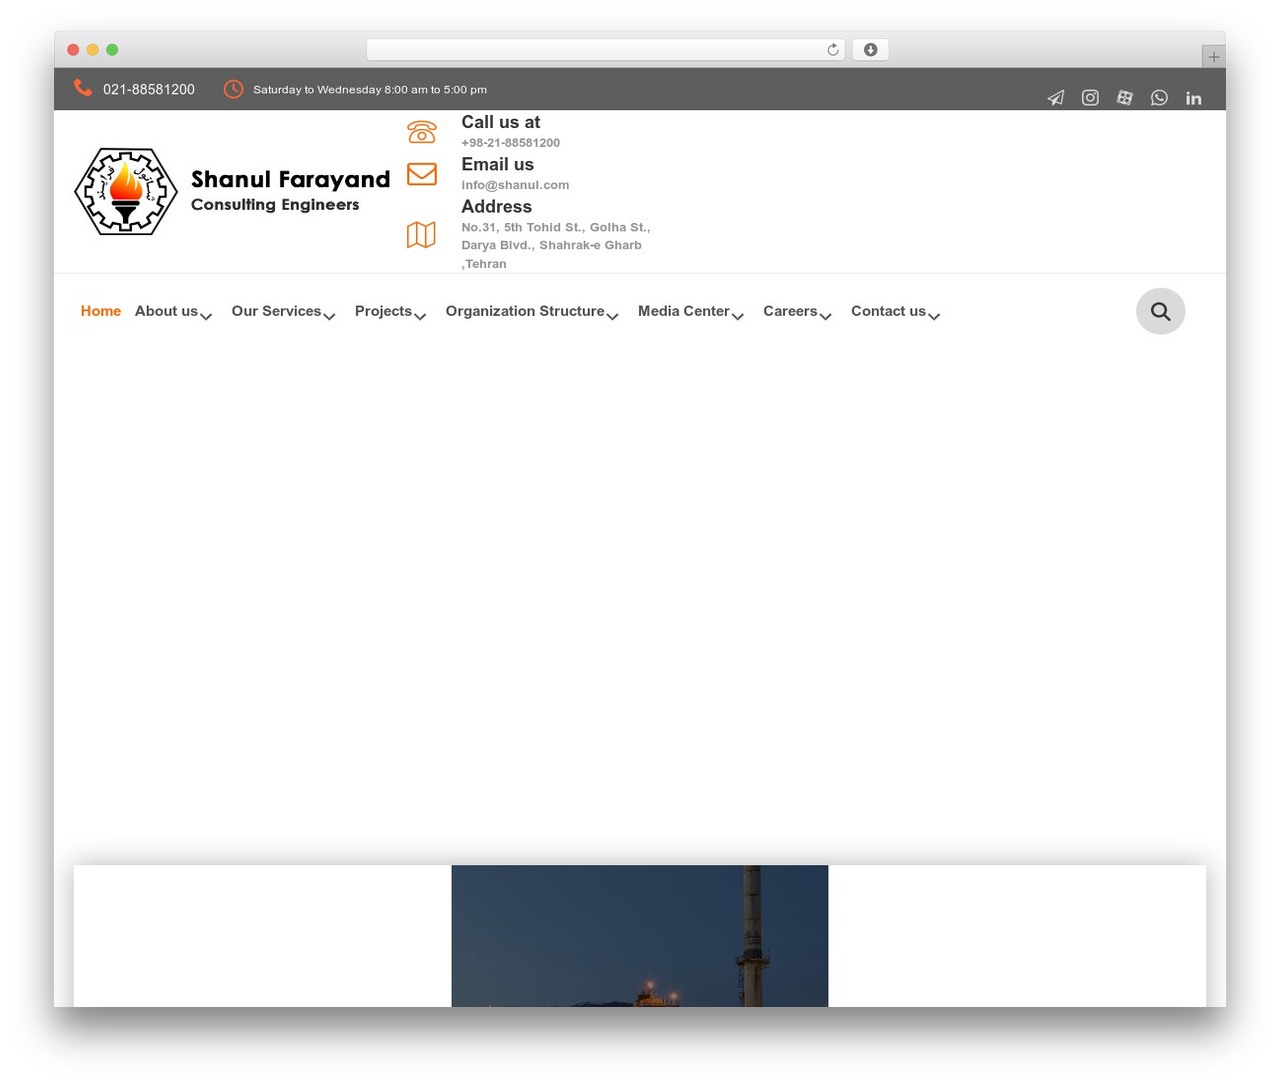Click the browser address bar field
Screen dimensions: 1280x1084
pos(606,50)
